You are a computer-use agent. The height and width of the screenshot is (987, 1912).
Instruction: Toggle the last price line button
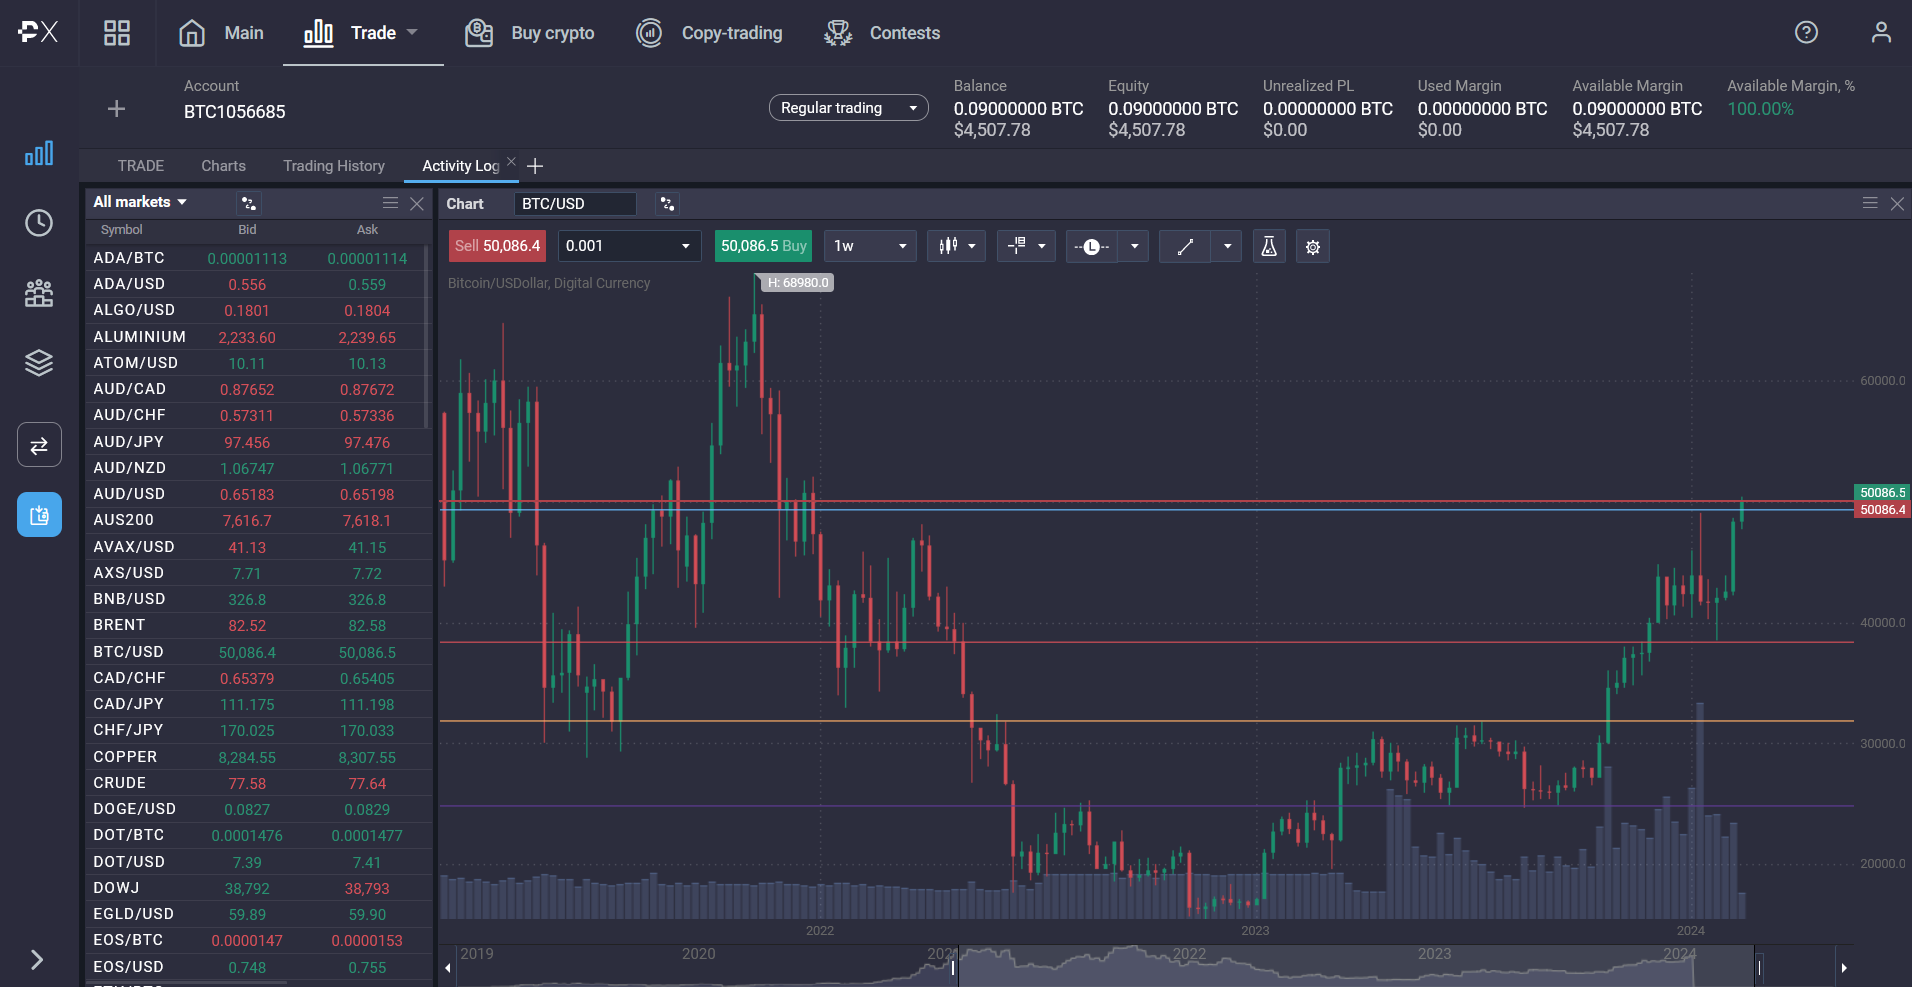point(1092,246)
